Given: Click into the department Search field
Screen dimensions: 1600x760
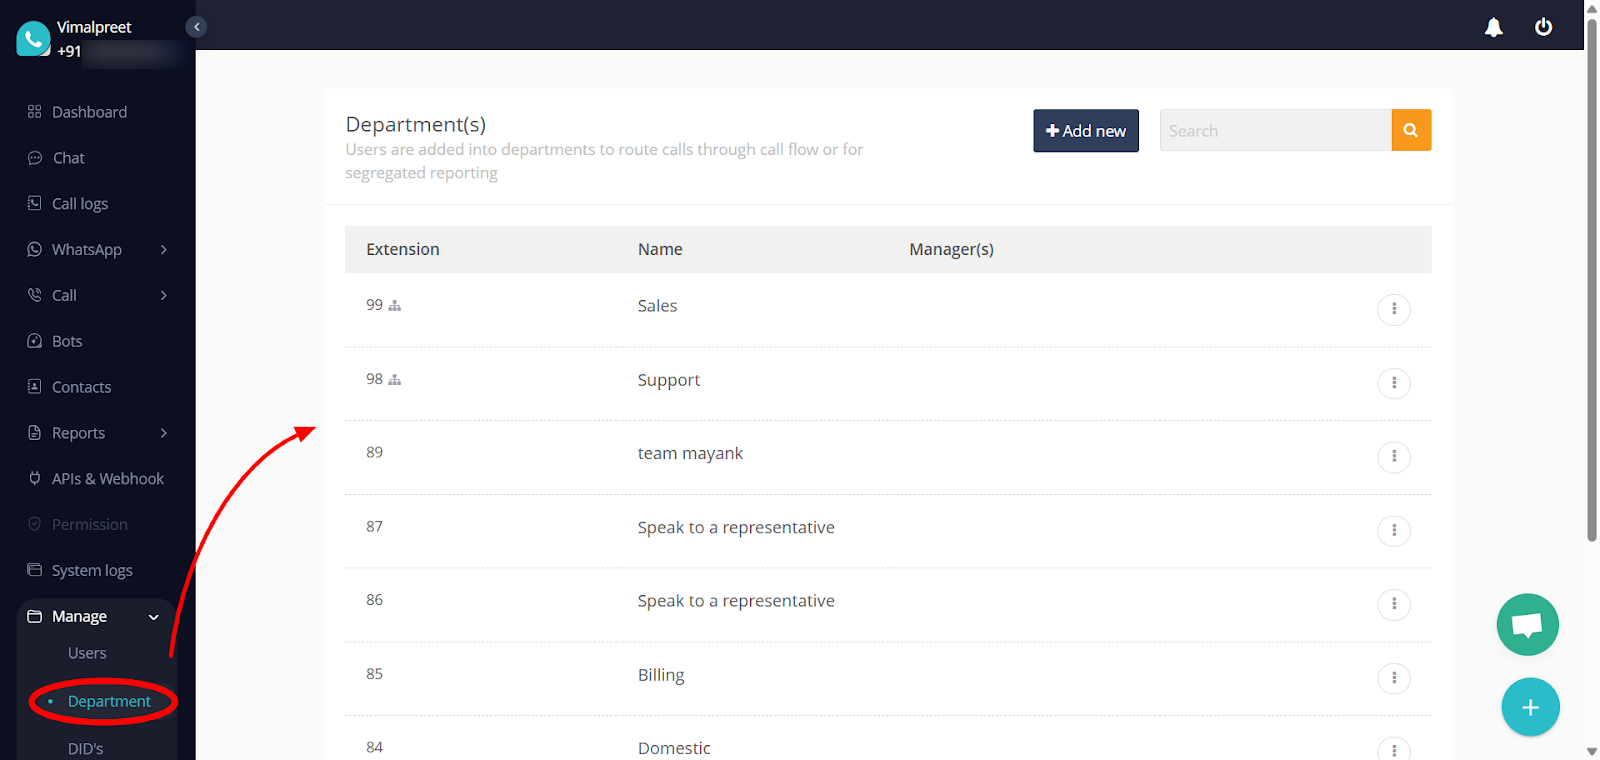Looking at the screenshot, I should point(1274,131).
